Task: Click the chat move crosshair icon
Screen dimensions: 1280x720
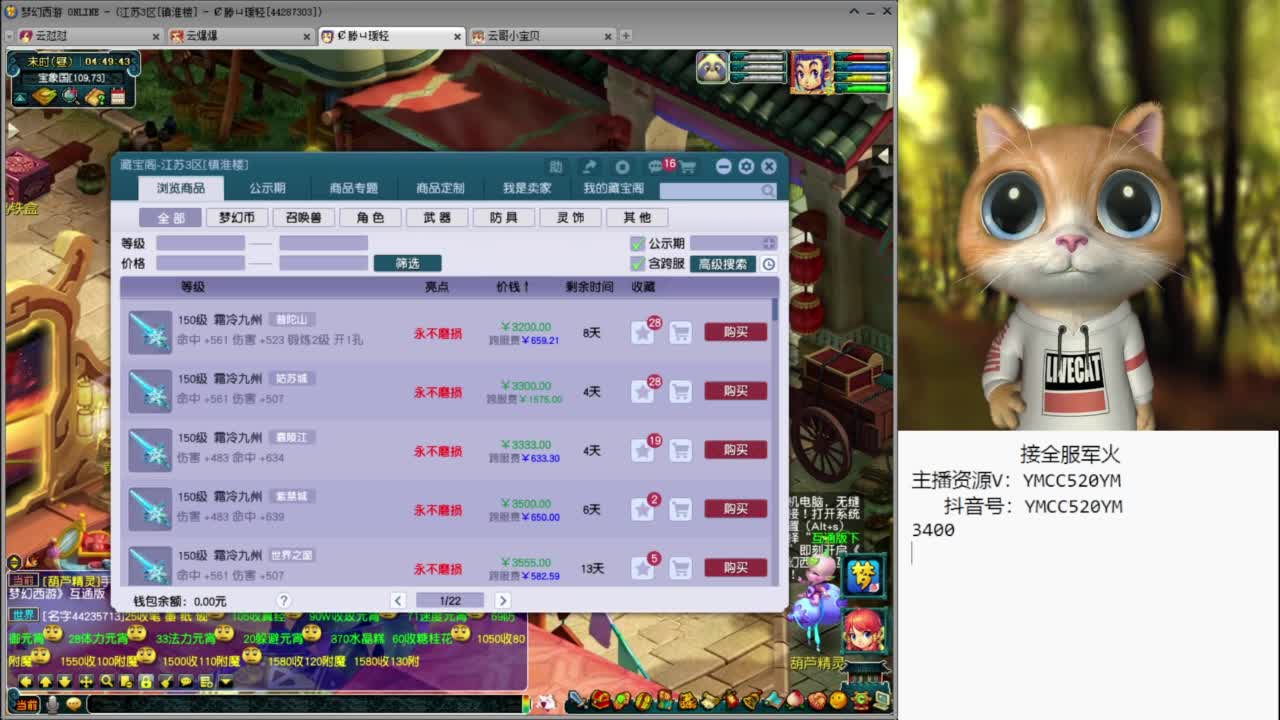Action: point(86,681)
